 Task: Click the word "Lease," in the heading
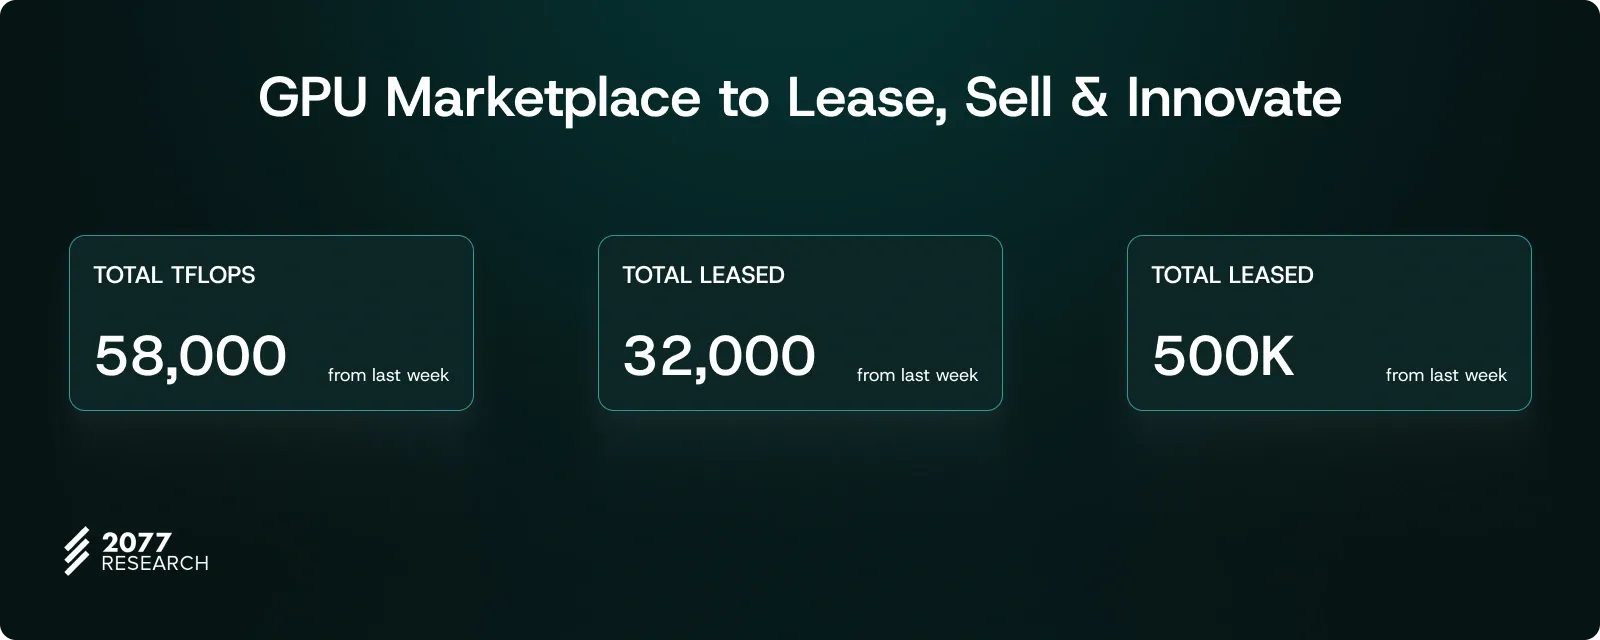coord(866,98)
